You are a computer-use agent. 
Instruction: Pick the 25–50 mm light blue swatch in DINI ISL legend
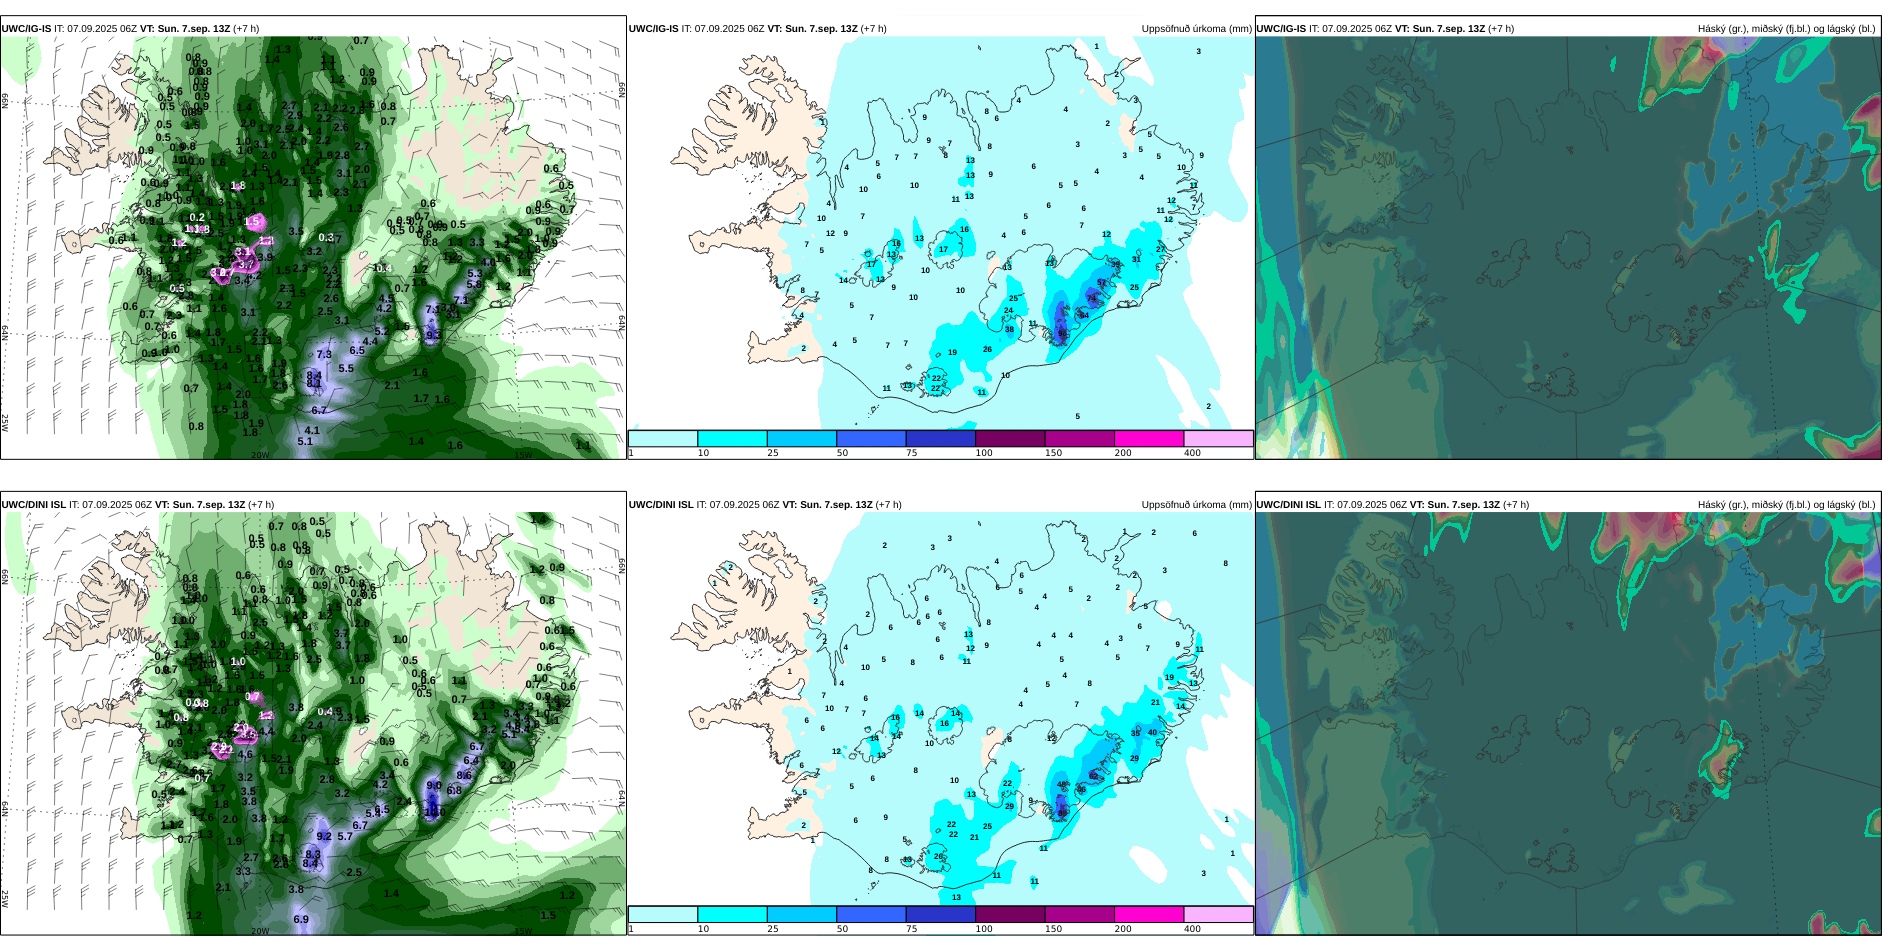tap(802, 914)
